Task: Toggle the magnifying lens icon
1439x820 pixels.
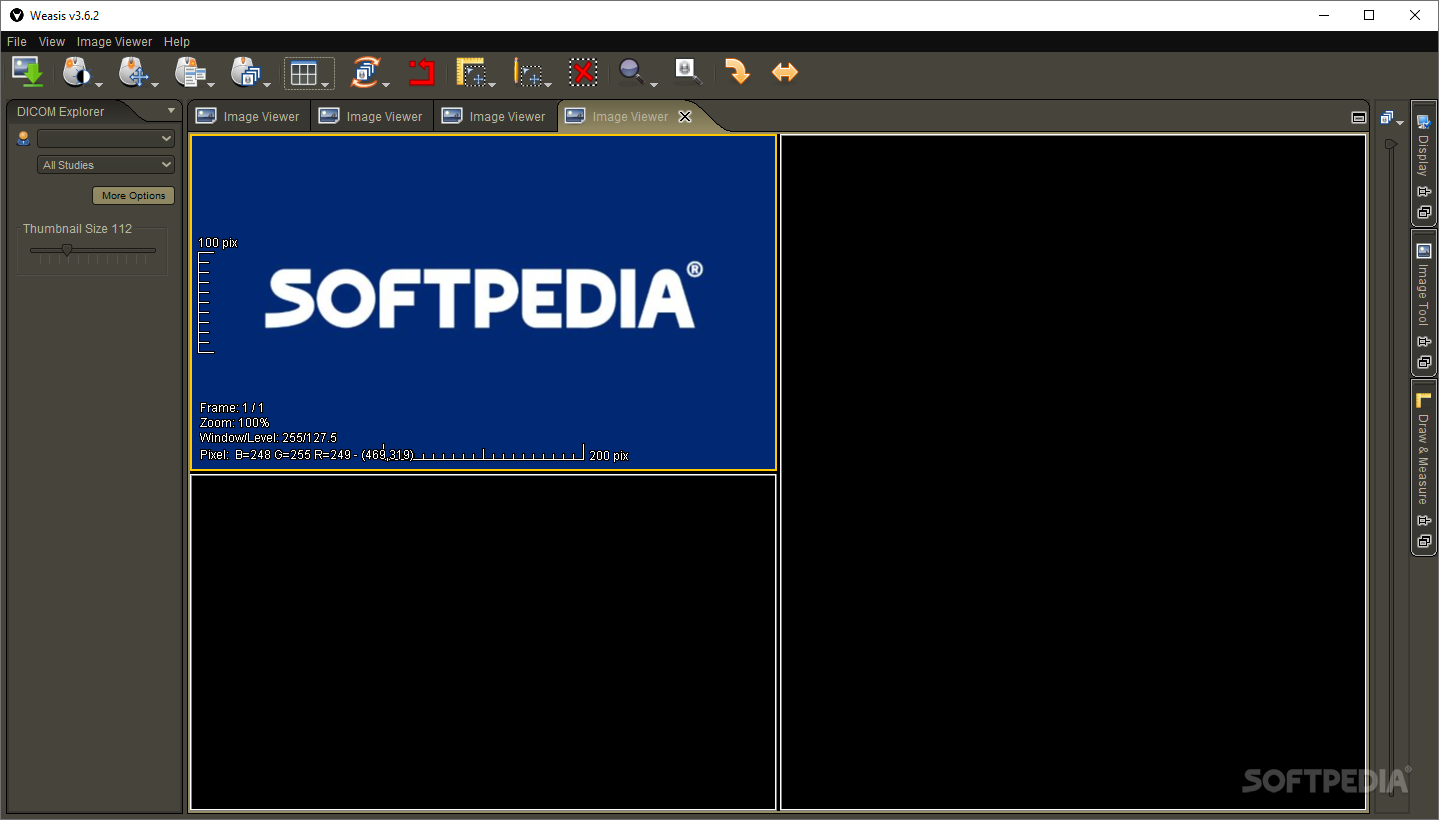Action: pos(688,71)
